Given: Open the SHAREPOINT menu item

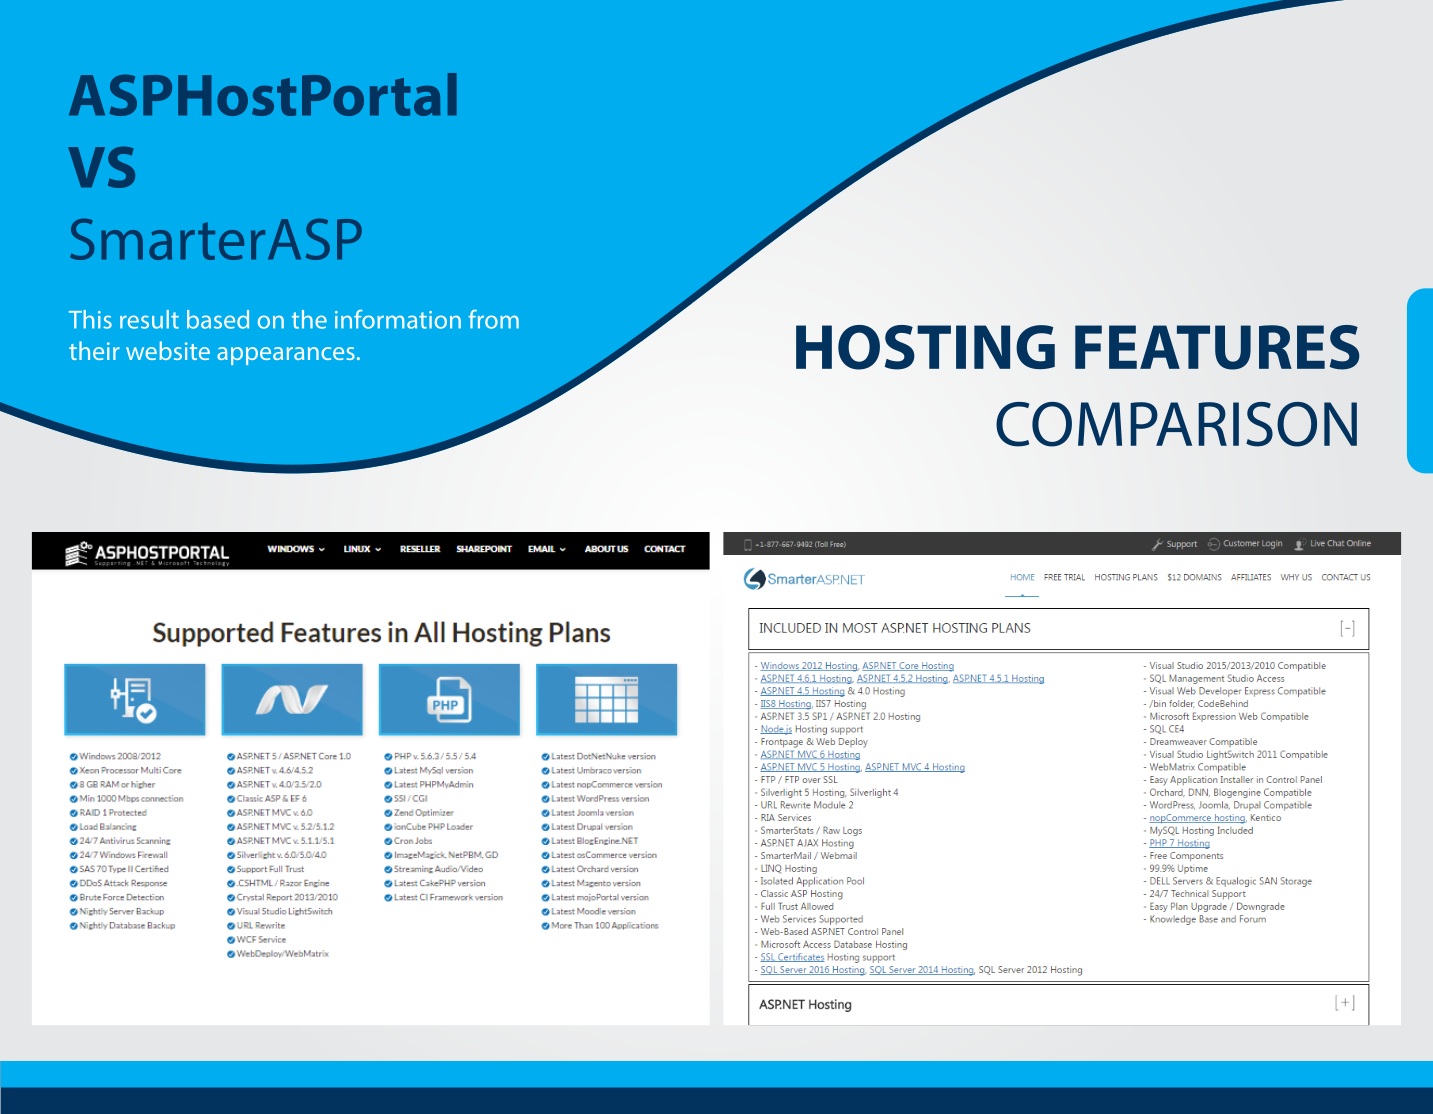Looking at the screenshot, I should pyautogui.click(x=484, y=549).
